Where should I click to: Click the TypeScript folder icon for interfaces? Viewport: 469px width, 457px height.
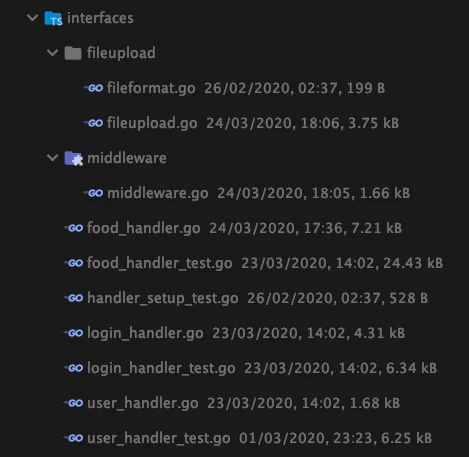pos(53,18)
